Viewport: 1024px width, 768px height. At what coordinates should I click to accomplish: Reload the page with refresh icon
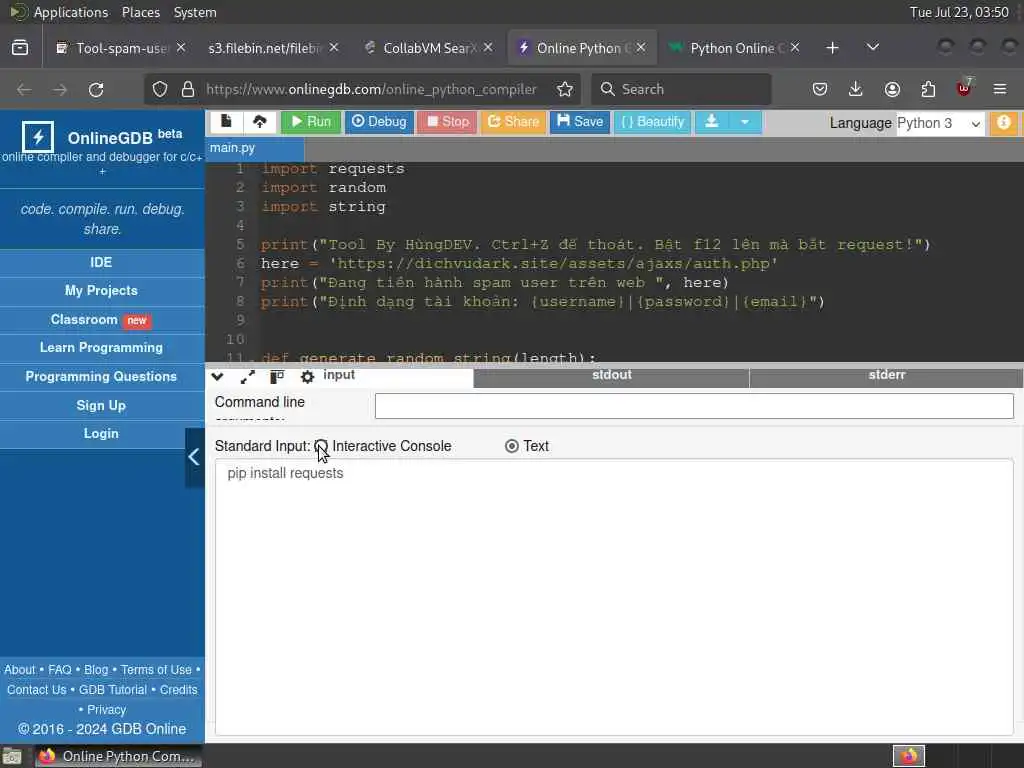[x=96, y=89]
